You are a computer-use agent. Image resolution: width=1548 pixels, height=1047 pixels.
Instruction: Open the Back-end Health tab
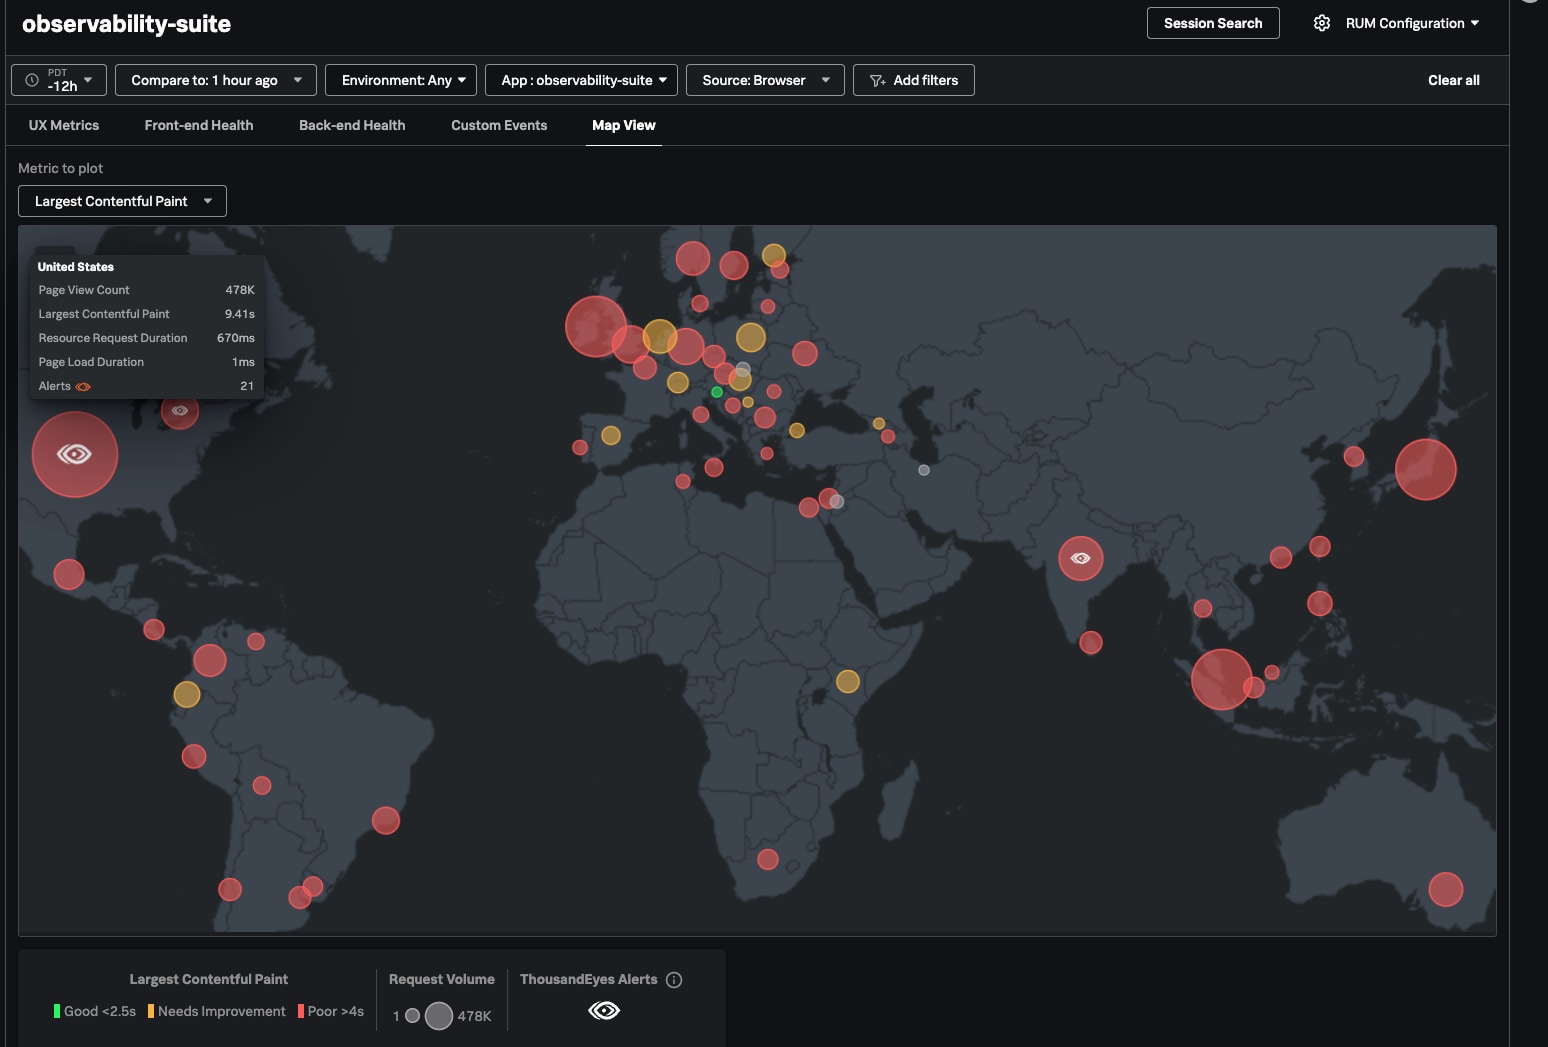pos(352,125)
